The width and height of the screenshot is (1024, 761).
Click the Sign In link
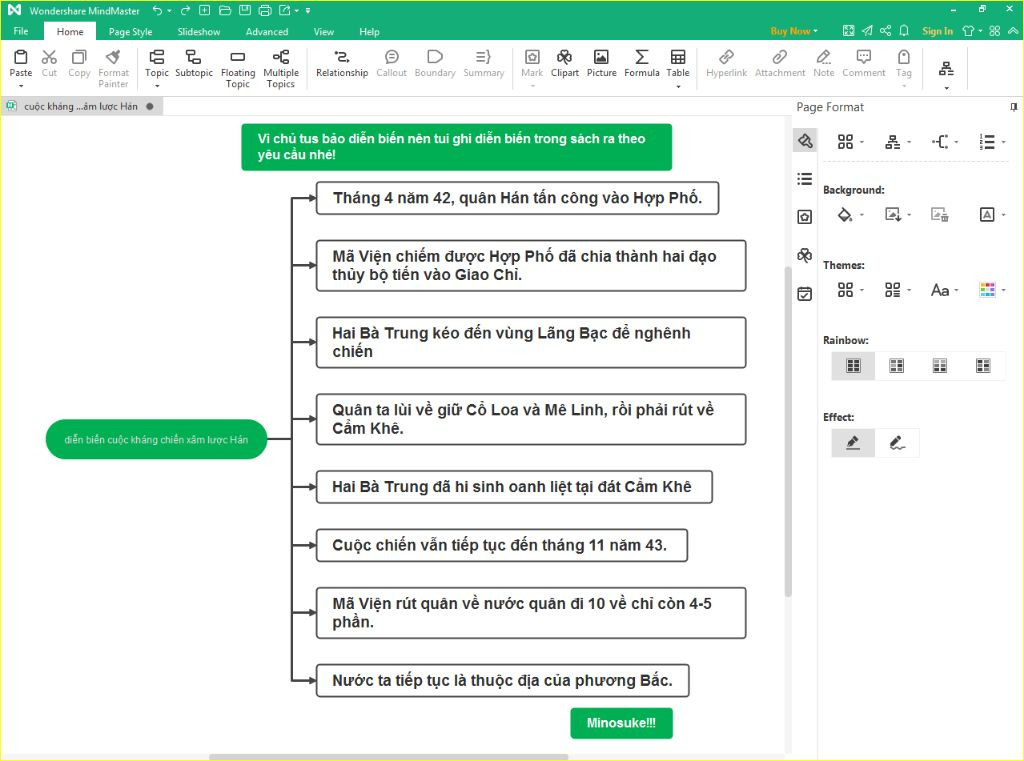[937, 31]
